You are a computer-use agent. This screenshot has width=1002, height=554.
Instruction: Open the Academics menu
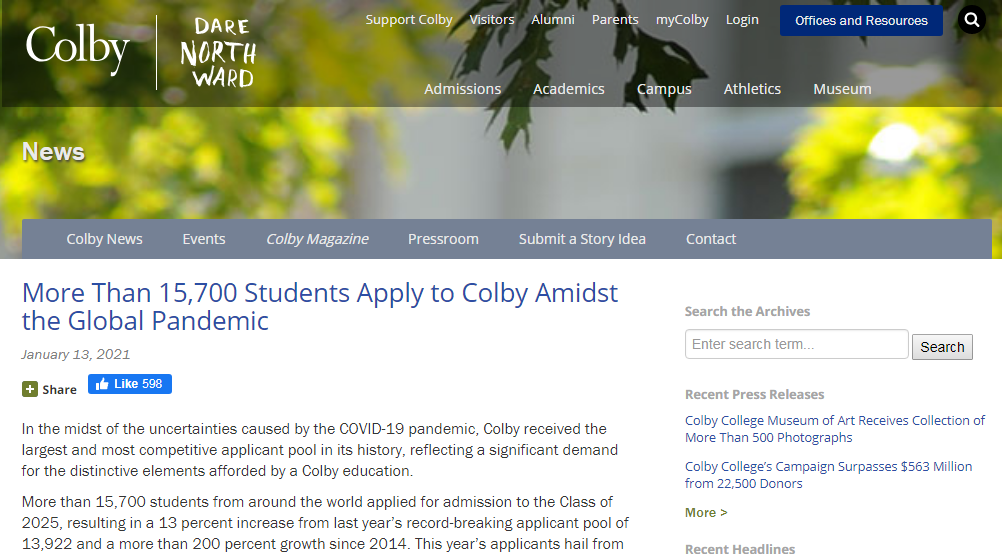pos(568,89)
